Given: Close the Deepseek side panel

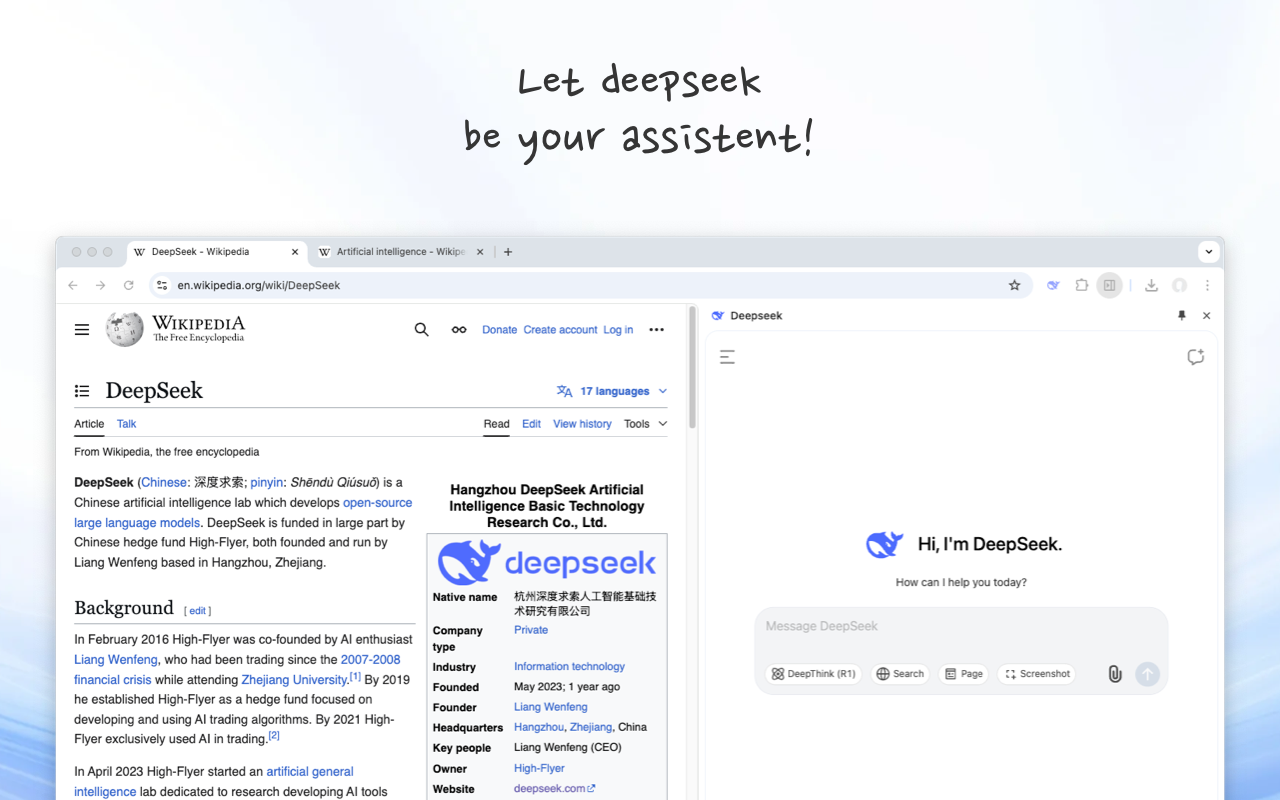Looking at the screenshot, I should (x=1206, y=315).
